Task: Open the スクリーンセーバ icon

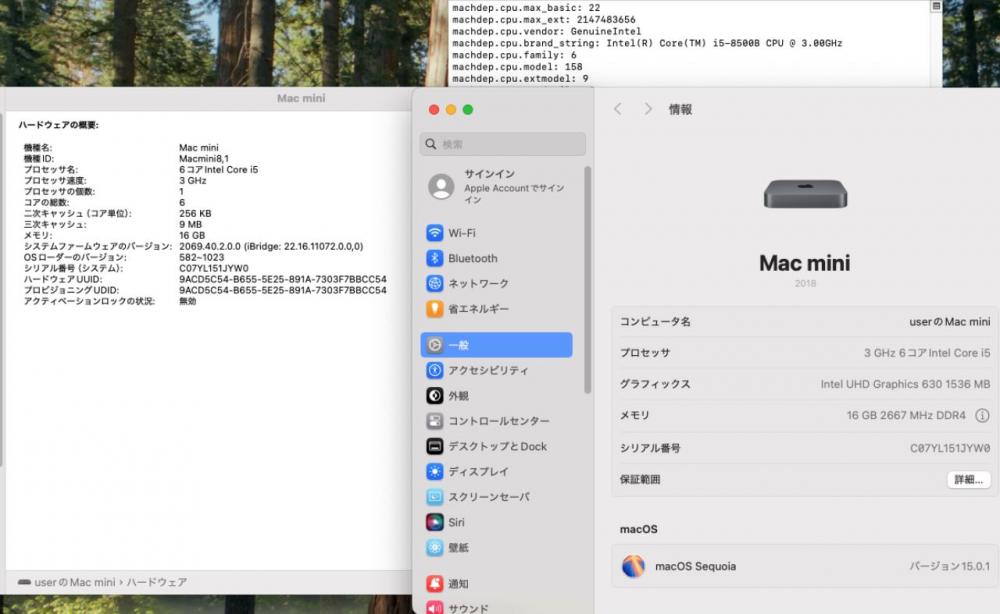Action: (434, 497)
